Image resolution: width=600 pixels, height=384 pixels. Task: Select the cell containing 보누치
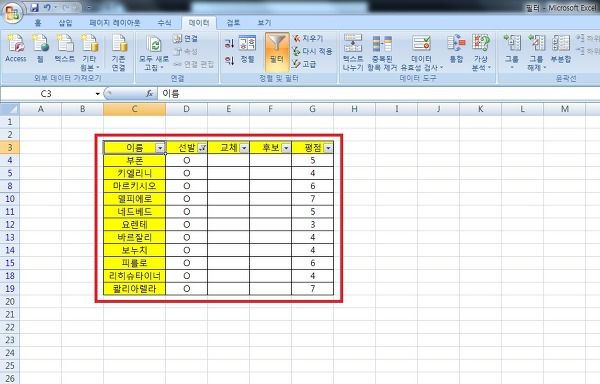tap(134, 250)
